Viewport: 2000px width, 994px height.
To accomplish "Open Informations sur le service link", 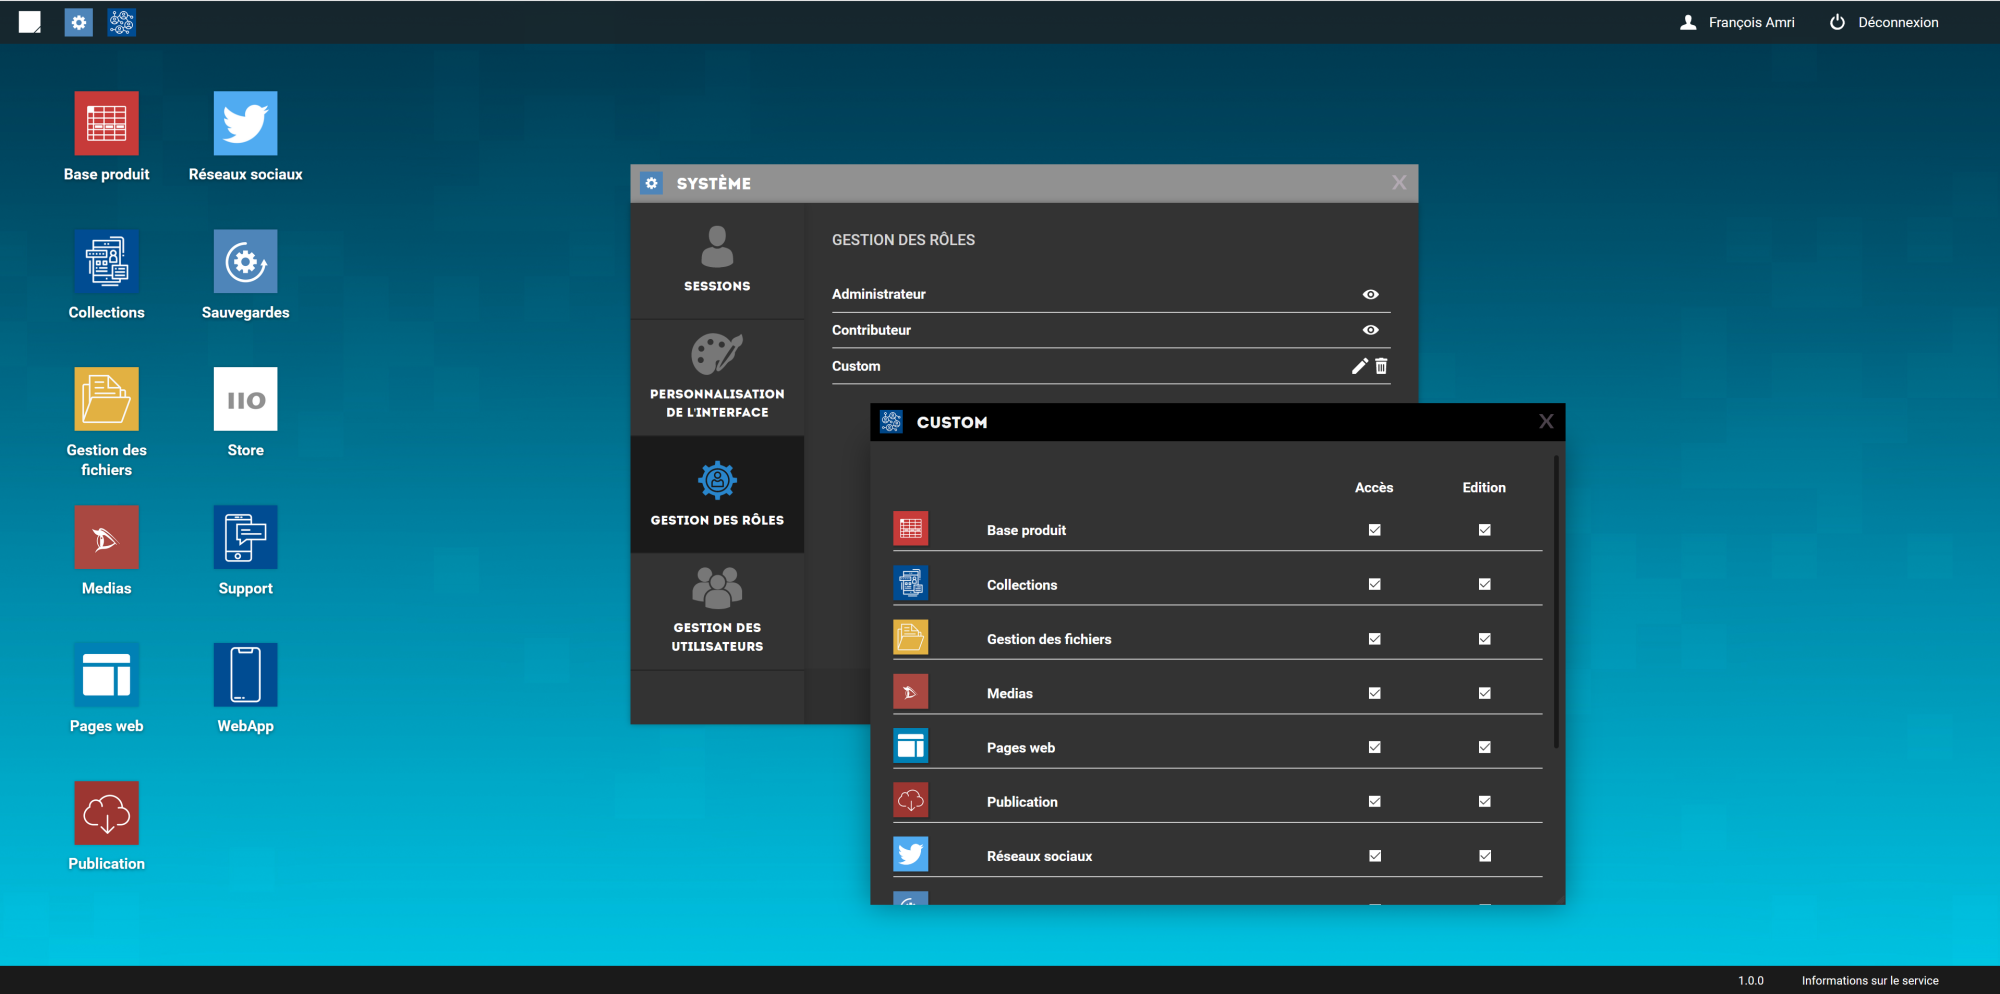I will [1869, 981].
